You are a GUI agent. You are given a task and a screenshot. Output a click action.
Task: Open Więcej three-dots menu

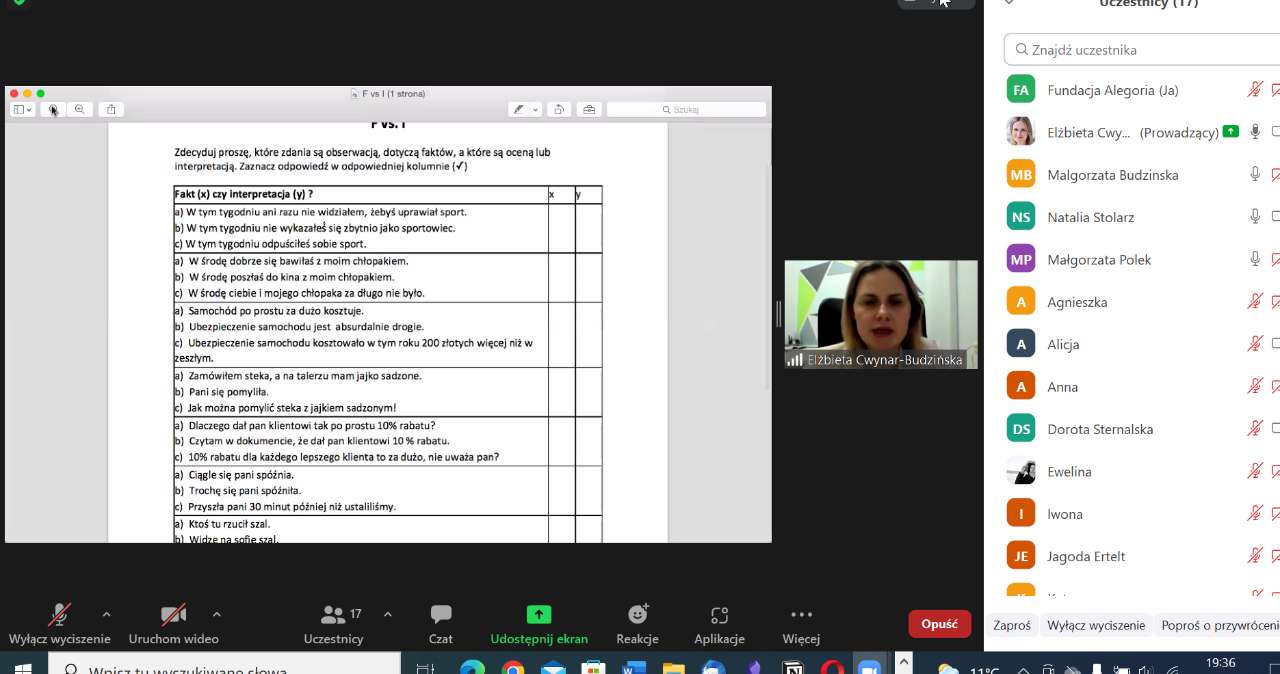point(801,614)
